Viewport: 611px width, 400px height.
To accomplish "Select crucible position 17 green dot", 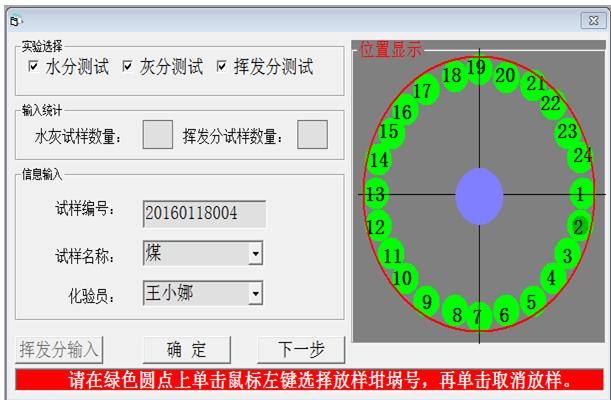I will click(x=425, y=90).
